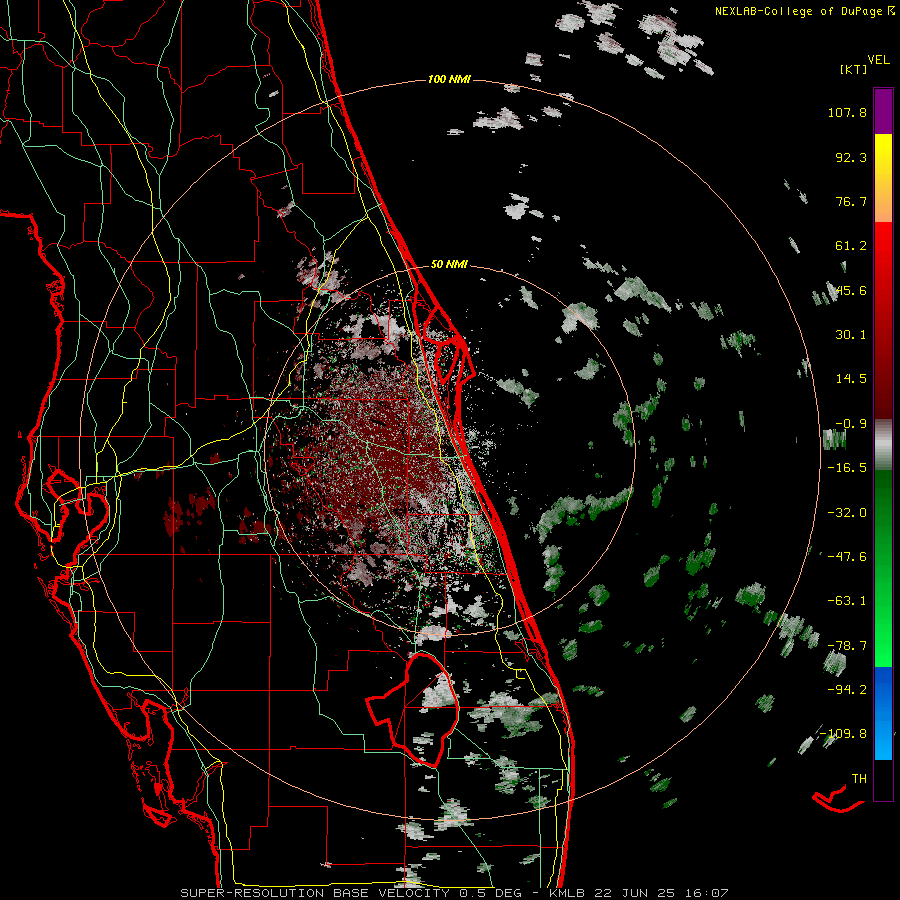Screen dimensions: 900x900
Task: Click the -32.0 legend value
Action: coord(847,513)
